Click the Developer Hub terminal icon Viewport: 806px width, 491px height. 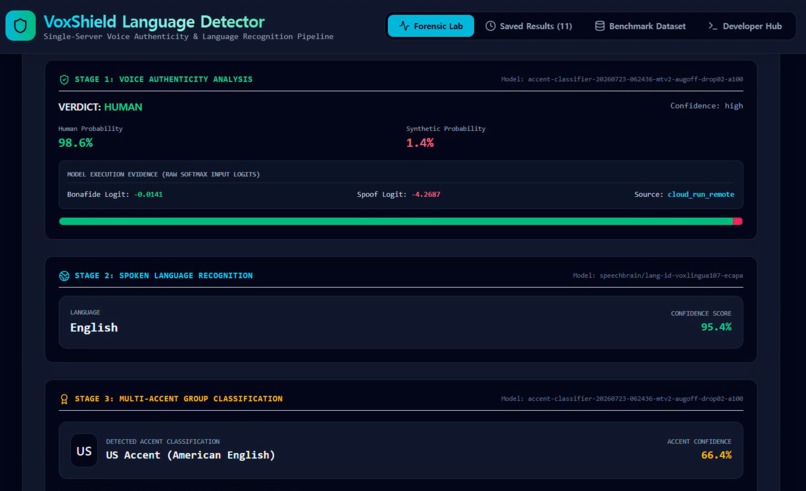[x=712, y=26]
